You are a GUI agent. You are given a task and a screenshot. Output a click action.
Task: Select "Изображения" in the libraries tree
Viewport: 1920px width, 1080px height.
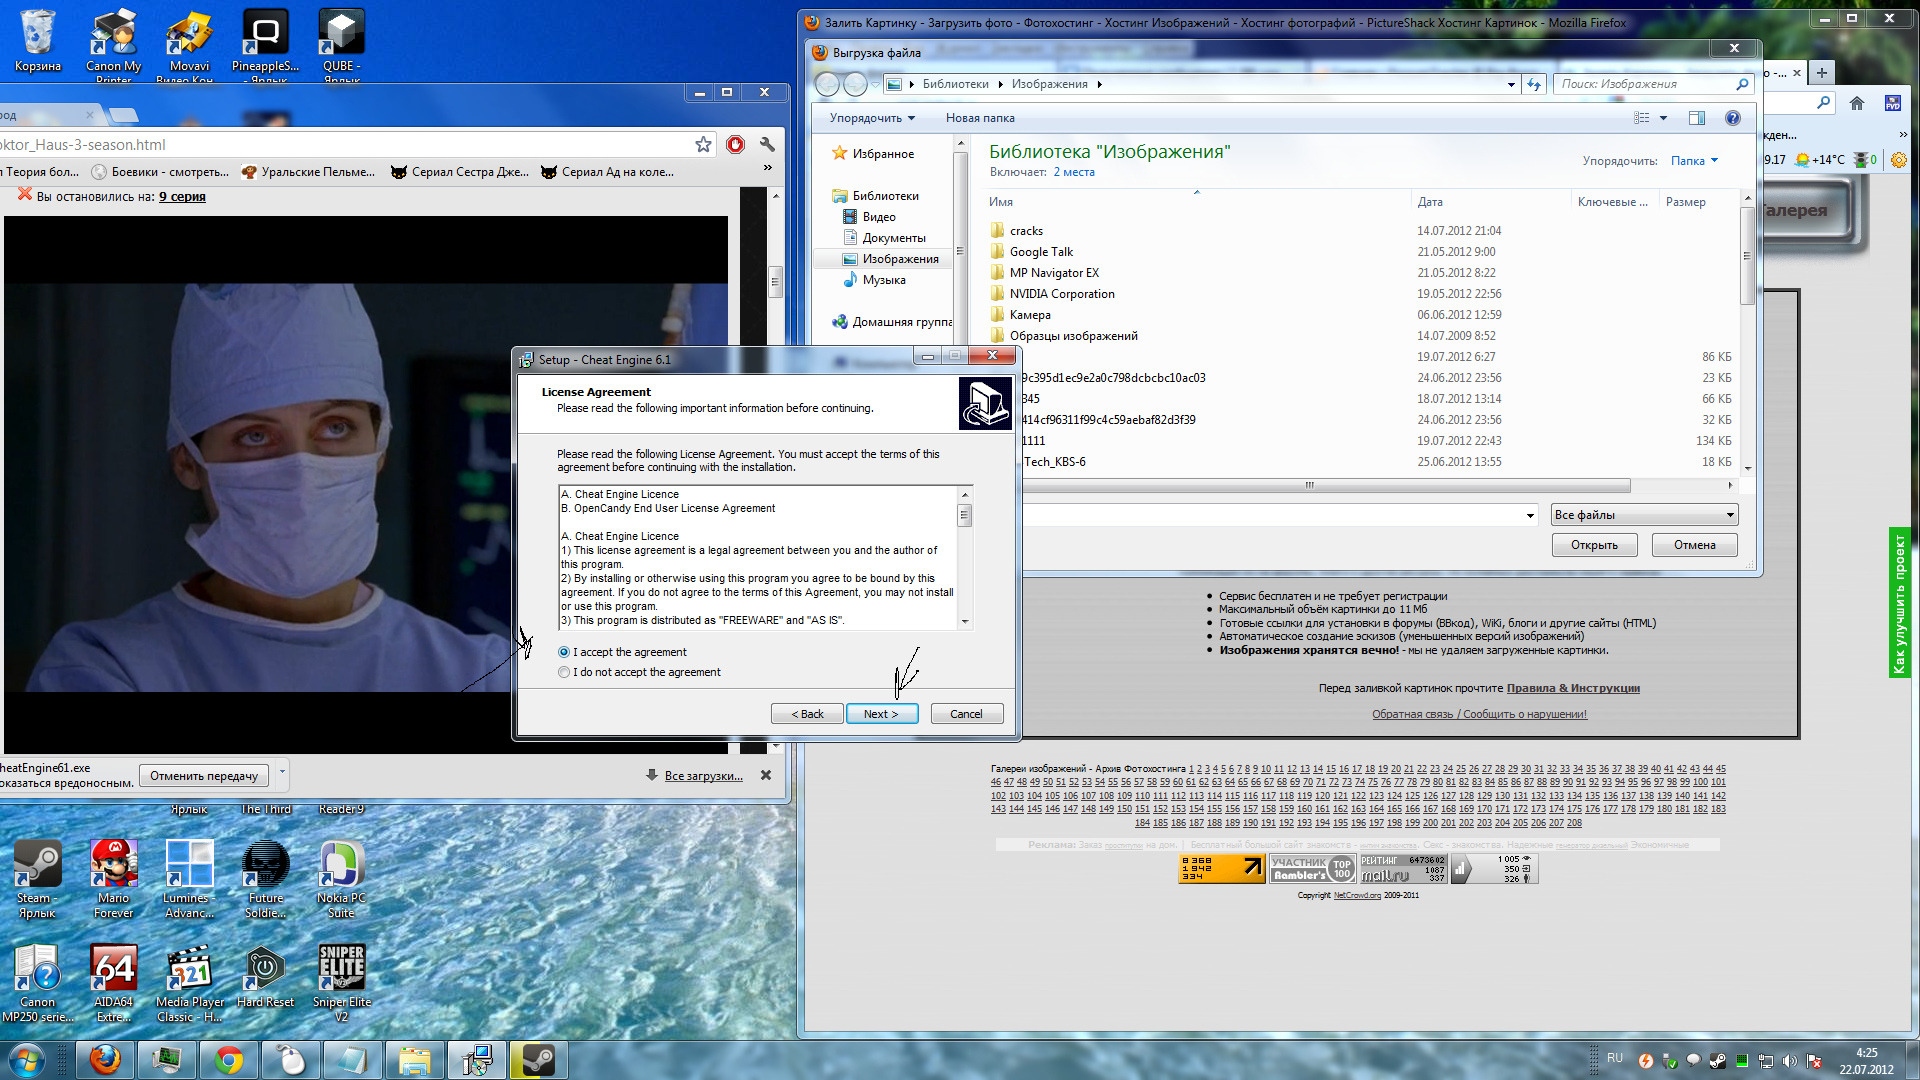click(900, 259)
